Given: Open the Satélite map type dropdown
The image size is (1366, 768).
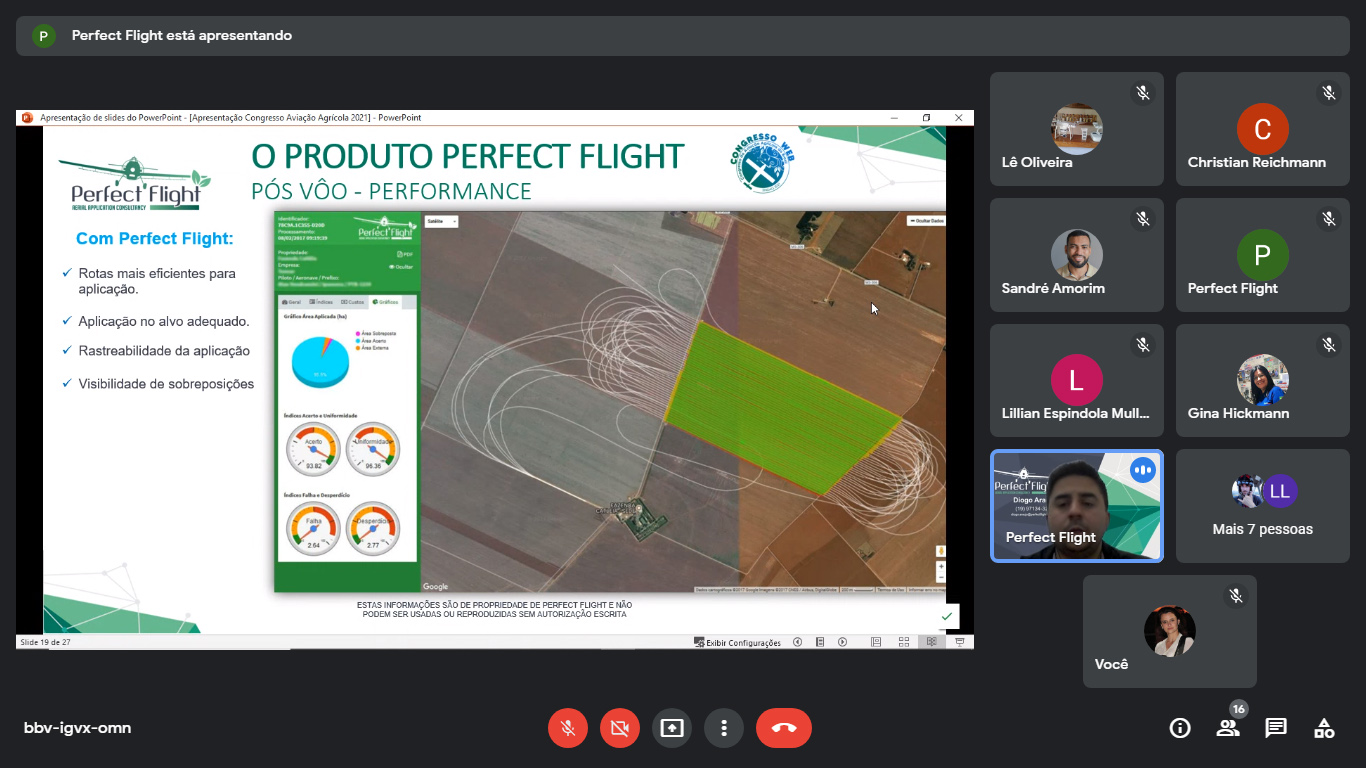Looking at the screenshot, I should click(441, 221).
